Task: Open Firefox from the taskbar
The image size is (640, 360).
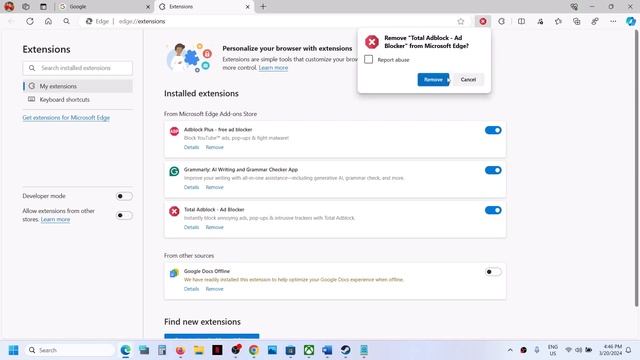Action: (180, 350)
